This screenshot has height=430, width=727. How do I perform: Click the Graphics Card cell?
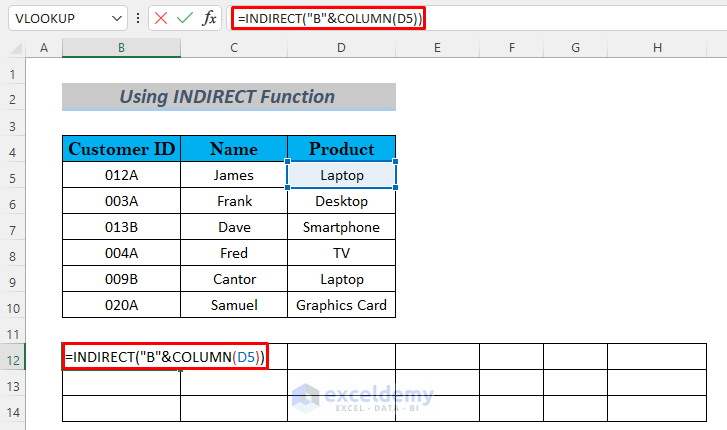[341, 305]
